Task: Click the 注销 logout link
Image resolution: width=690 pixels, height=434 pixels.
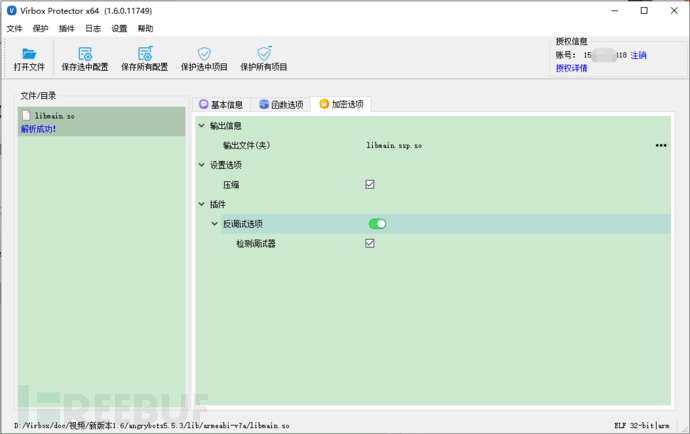Action: 639,55
